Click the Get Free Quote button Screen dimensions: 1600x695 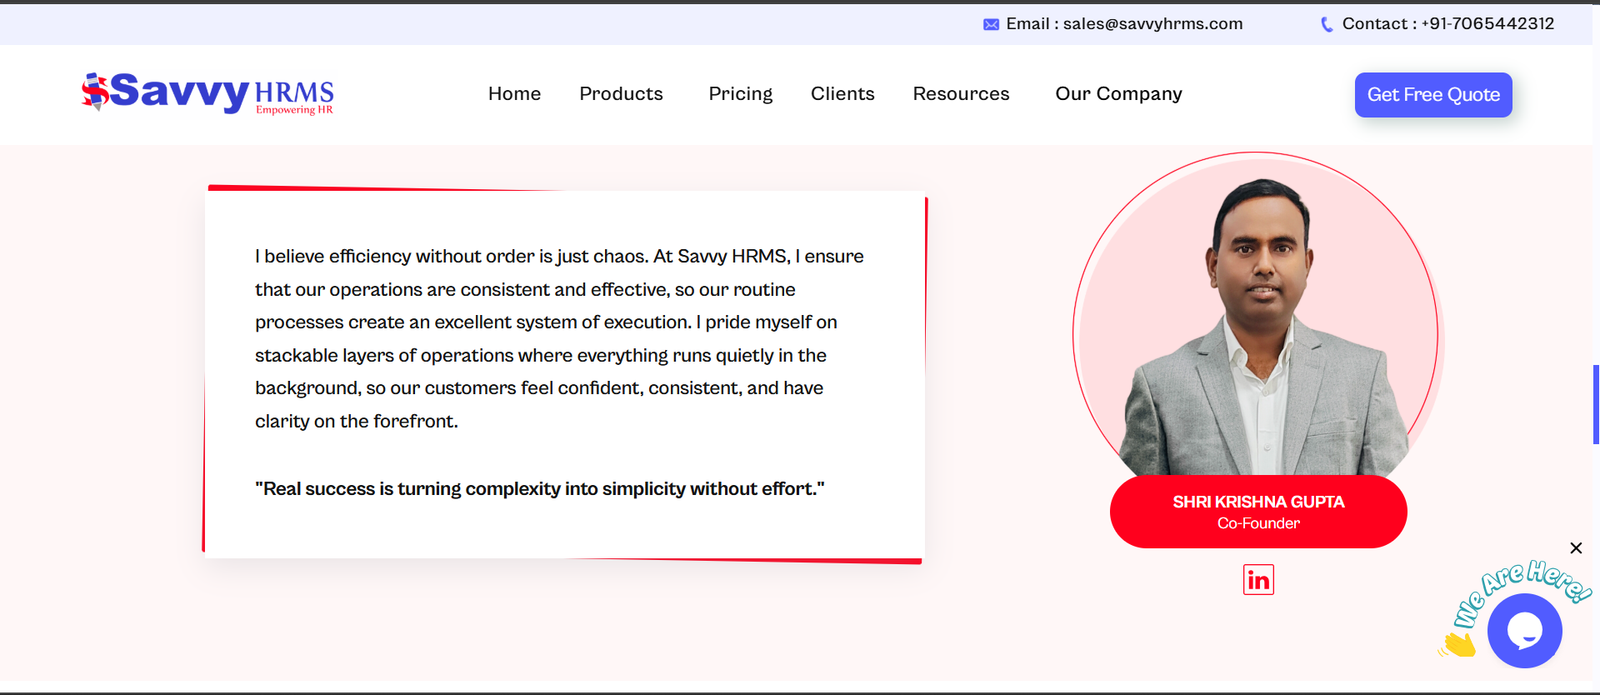[x=1433, y=95]
